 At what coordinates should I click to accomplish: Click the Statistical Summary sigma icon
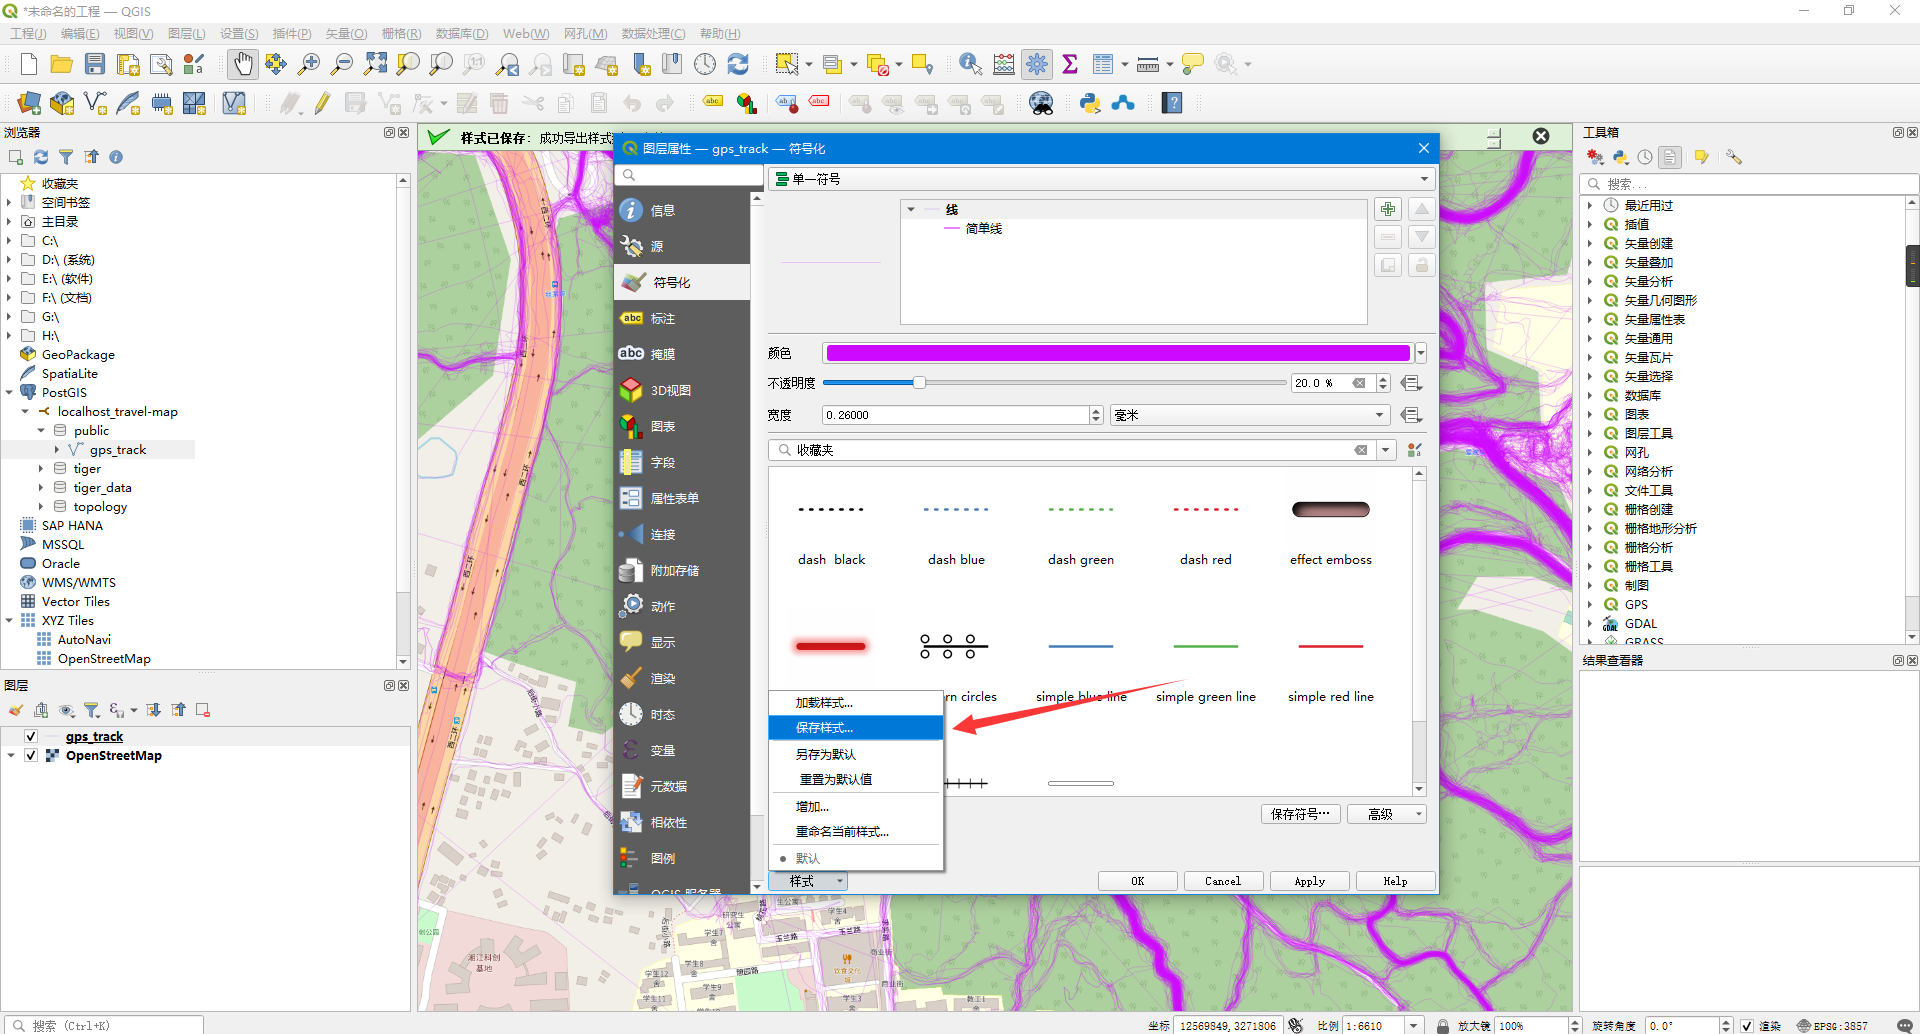click(x=1070, y=64)
